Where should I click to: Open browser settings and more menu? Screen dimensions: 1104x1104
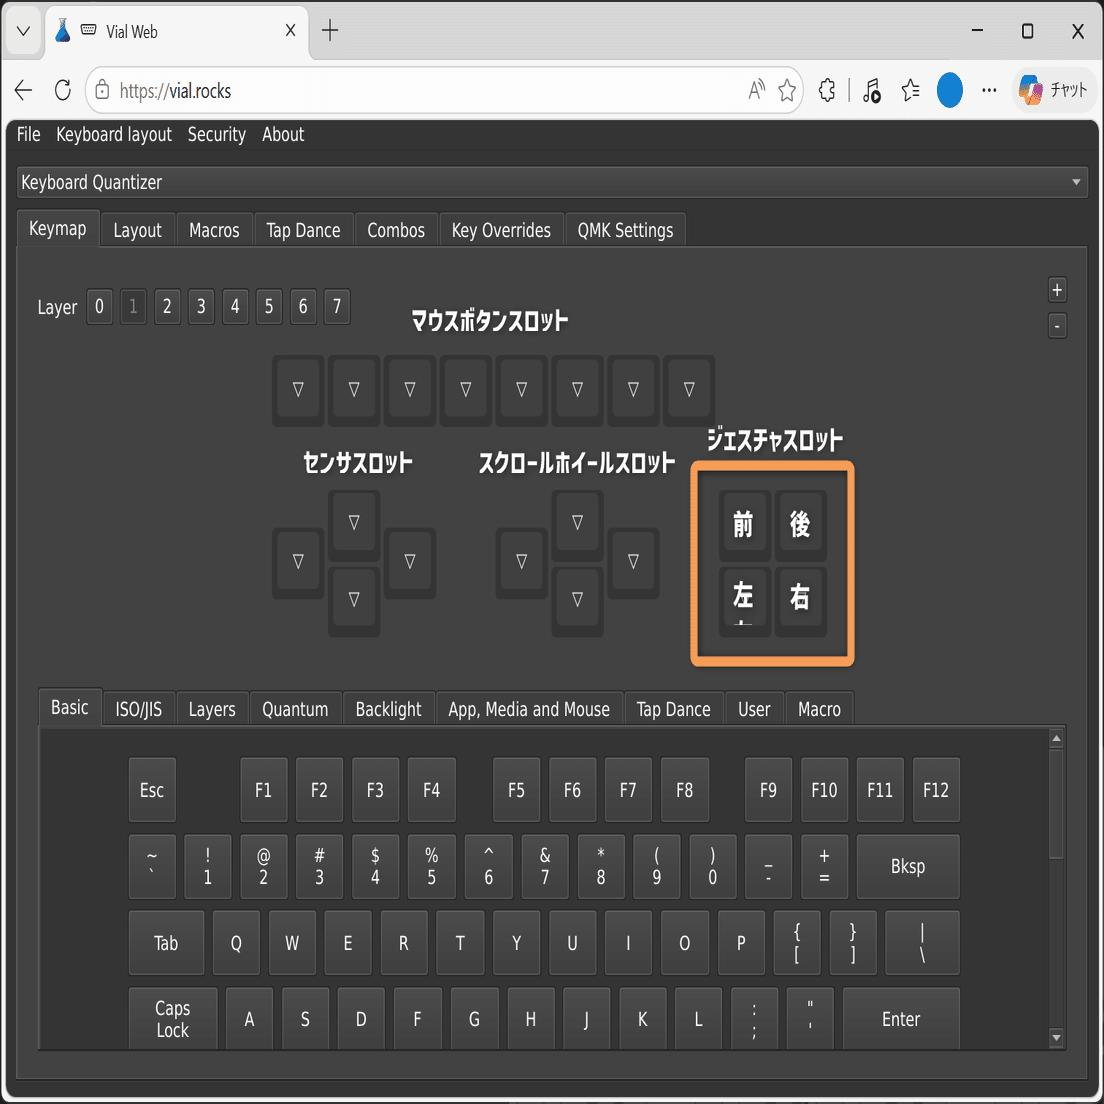(989, 90)
